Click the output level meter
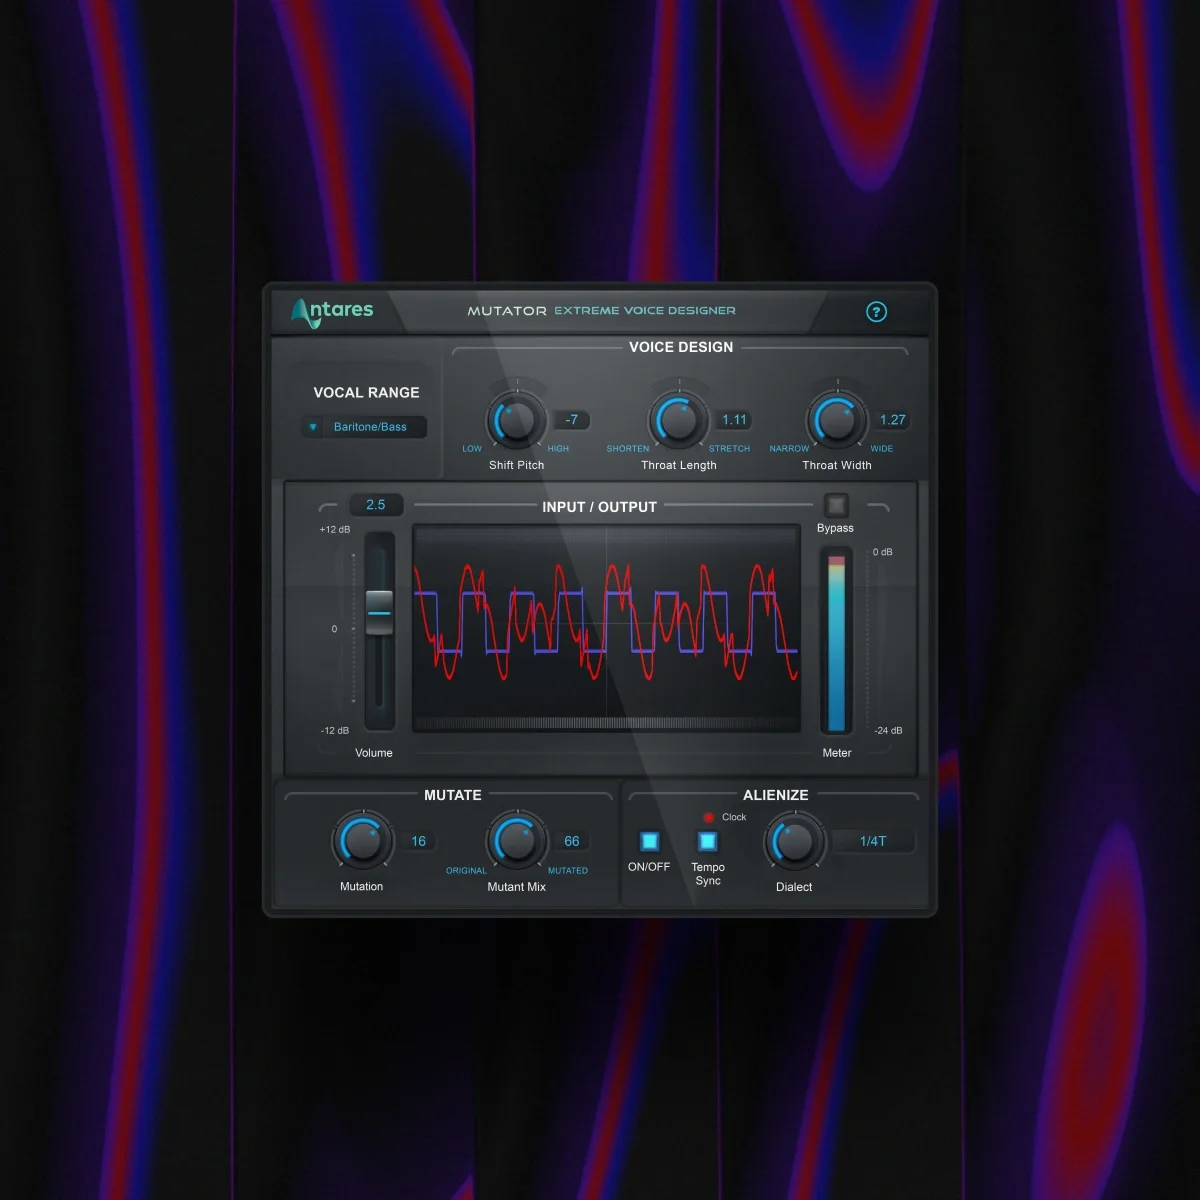 pos(836,644)
